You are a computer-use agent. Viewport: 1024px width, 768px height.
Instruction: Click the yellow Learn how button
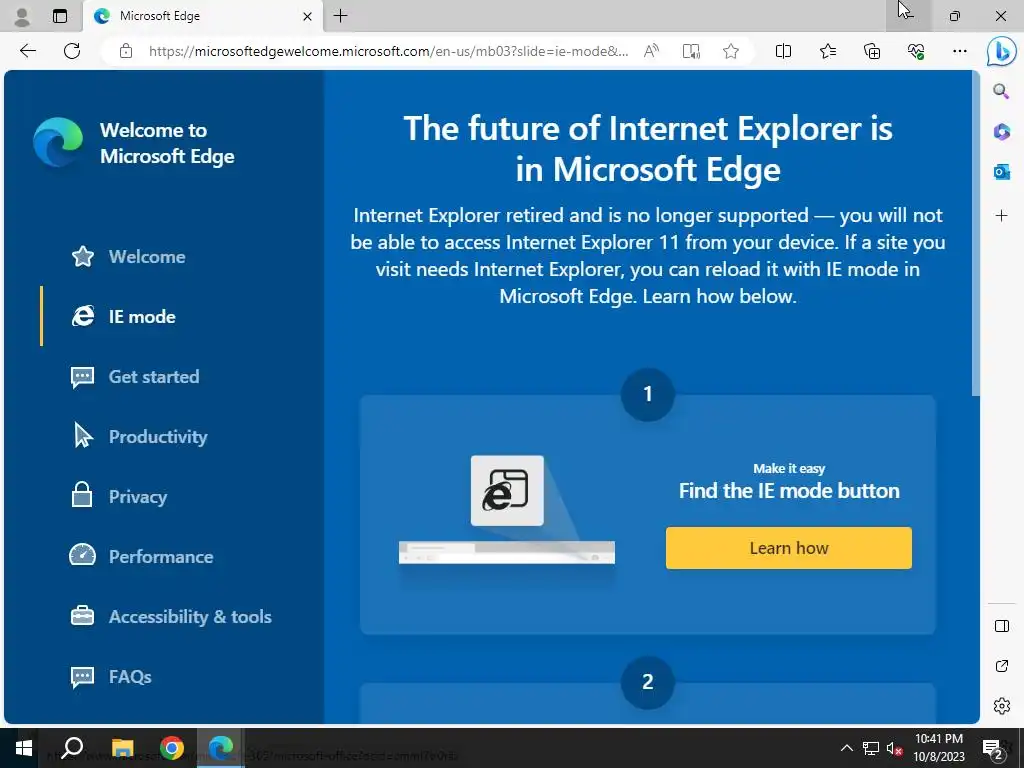point(789,548)
